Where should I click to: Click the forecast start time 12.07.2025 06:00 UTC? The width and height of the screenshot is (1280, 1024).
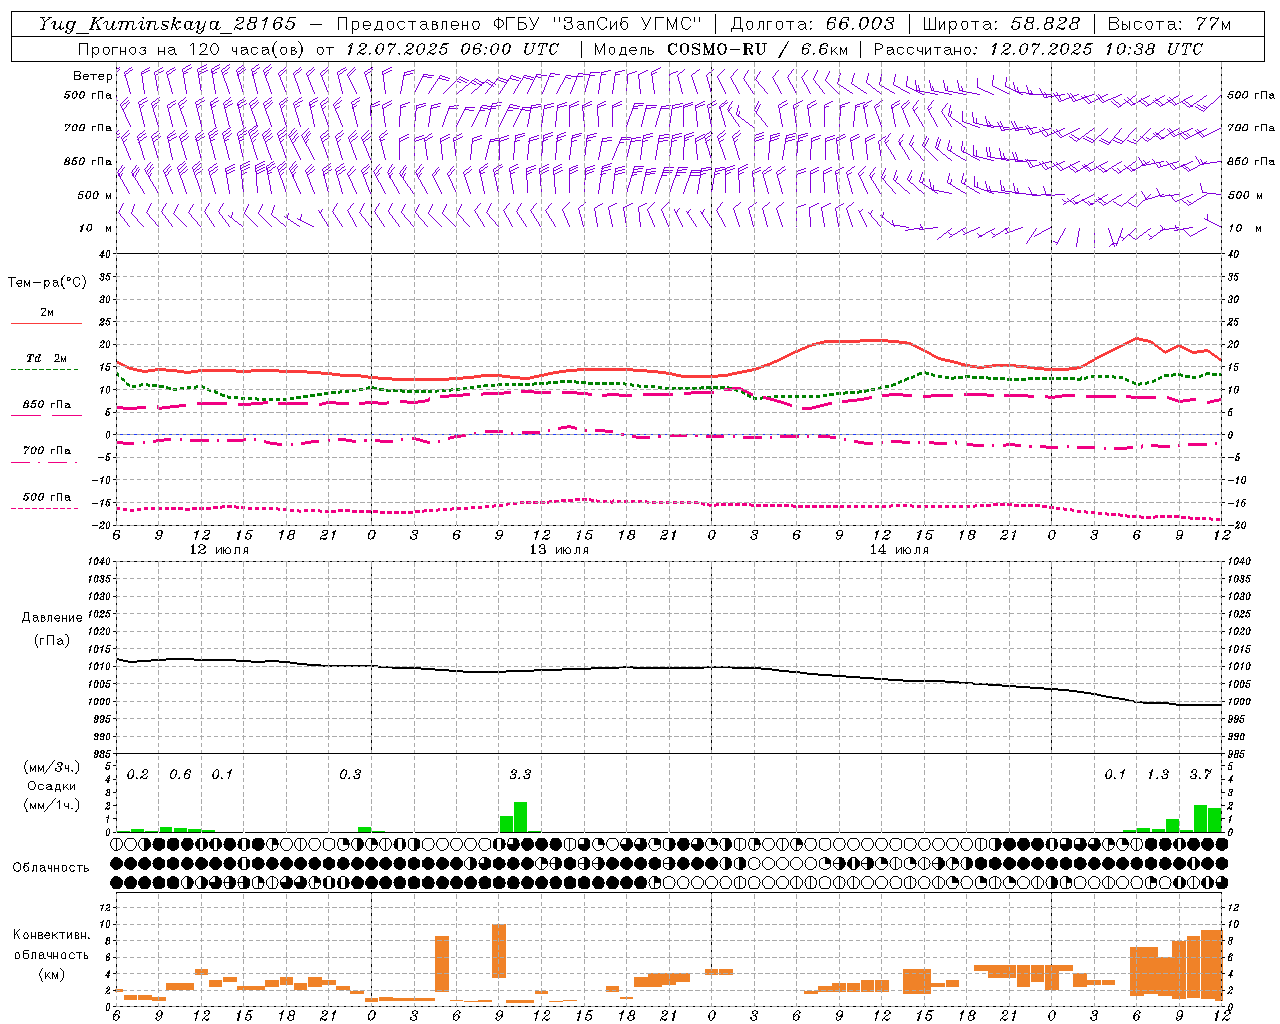tap(451, 49)
